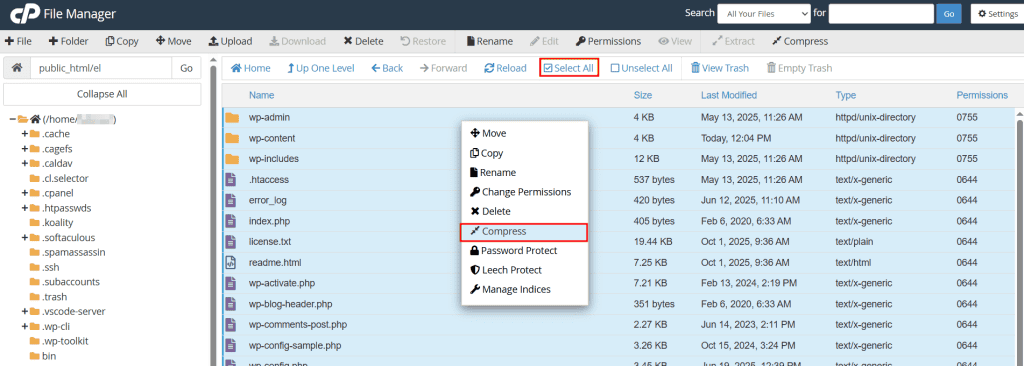Viewport: 1024px width, 366px height.
Task: Open the All Your Files search dropdown
Action: tap(763, 14)
